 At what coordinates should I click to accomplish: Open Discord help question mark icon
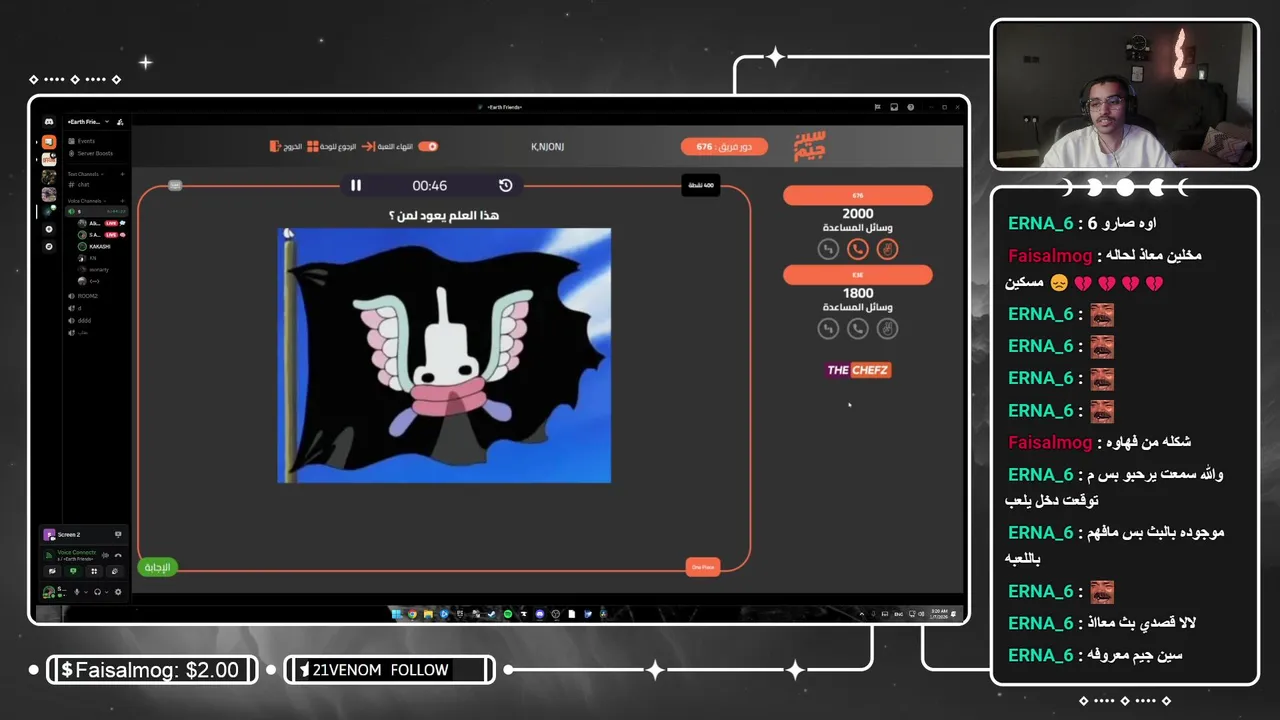tap(911, 107)
